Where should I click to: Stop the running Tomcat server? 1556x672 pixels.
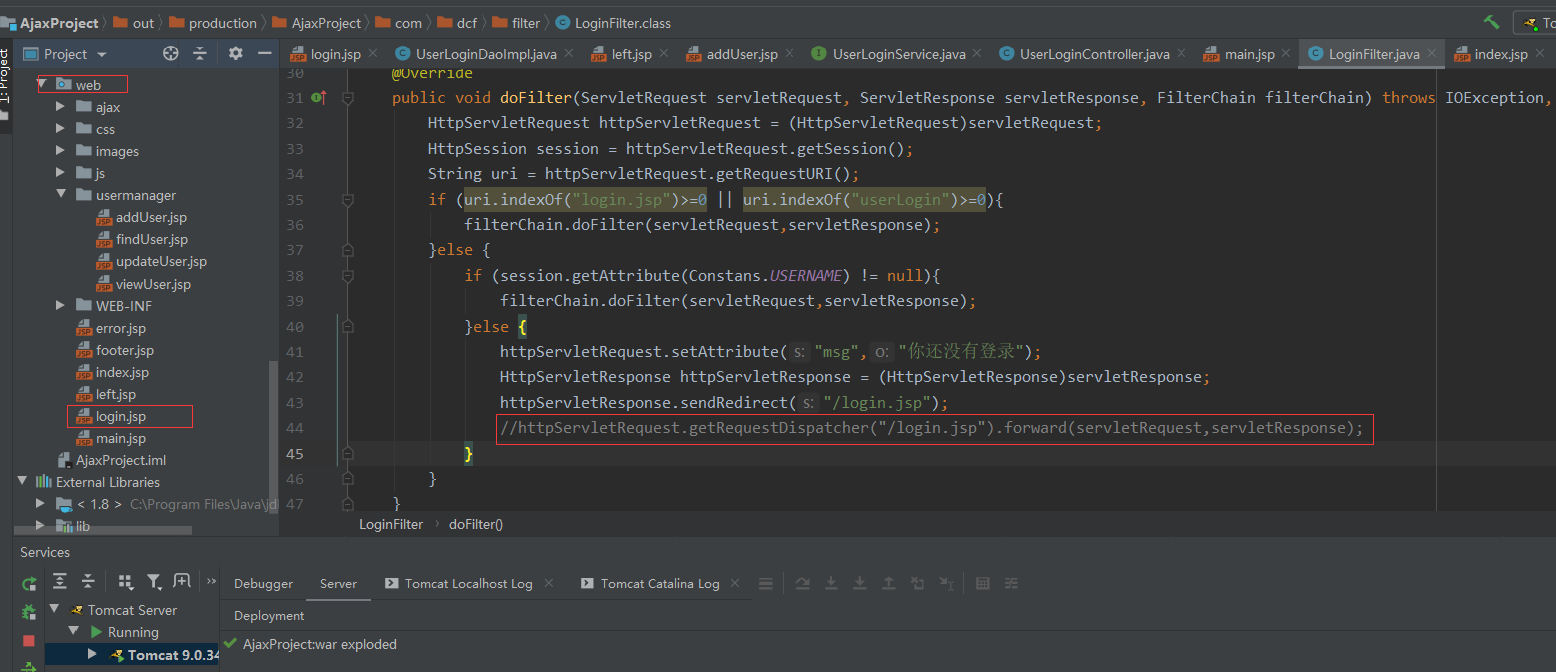29,640
